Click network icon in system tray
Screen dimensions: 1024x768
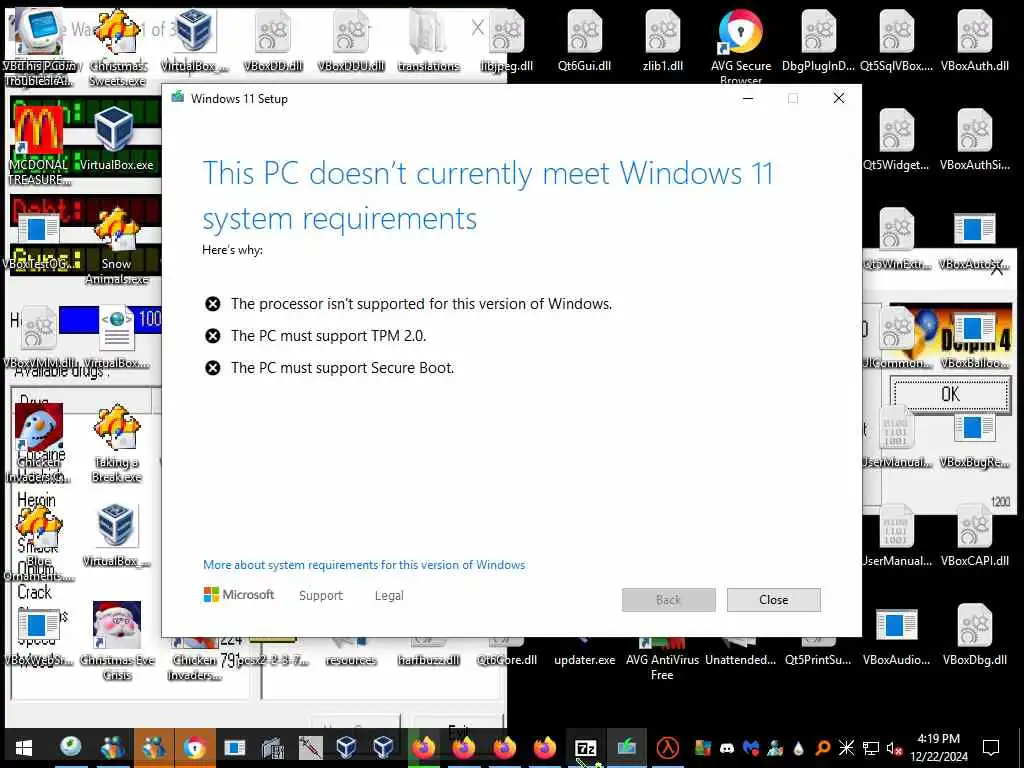coord(871,748)
